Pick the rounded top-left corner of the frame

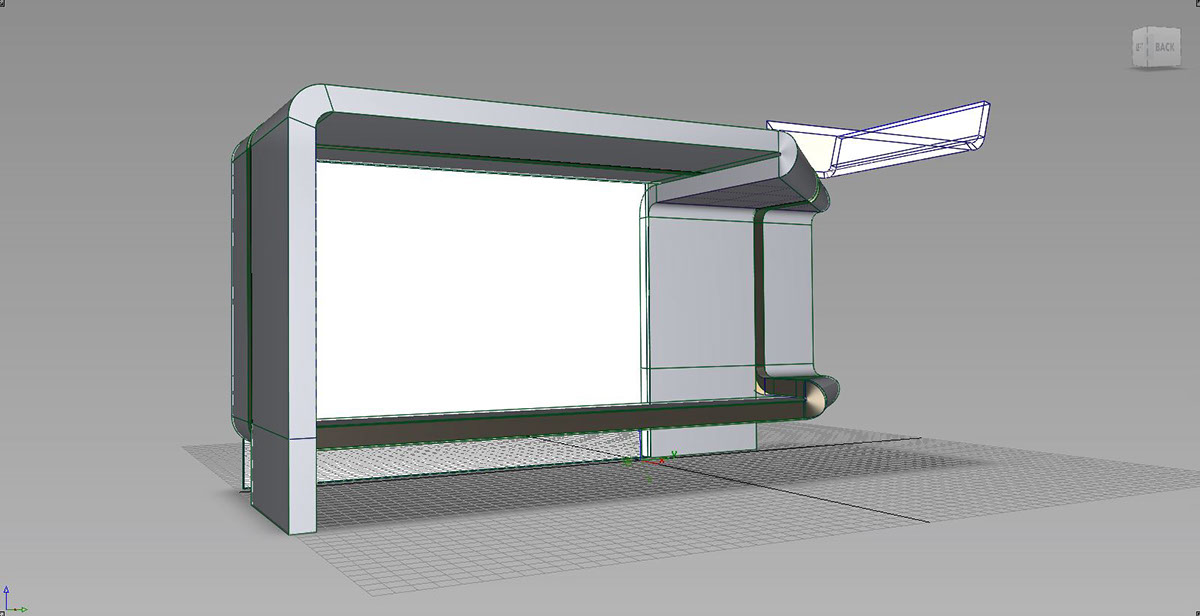pos(308,105)
